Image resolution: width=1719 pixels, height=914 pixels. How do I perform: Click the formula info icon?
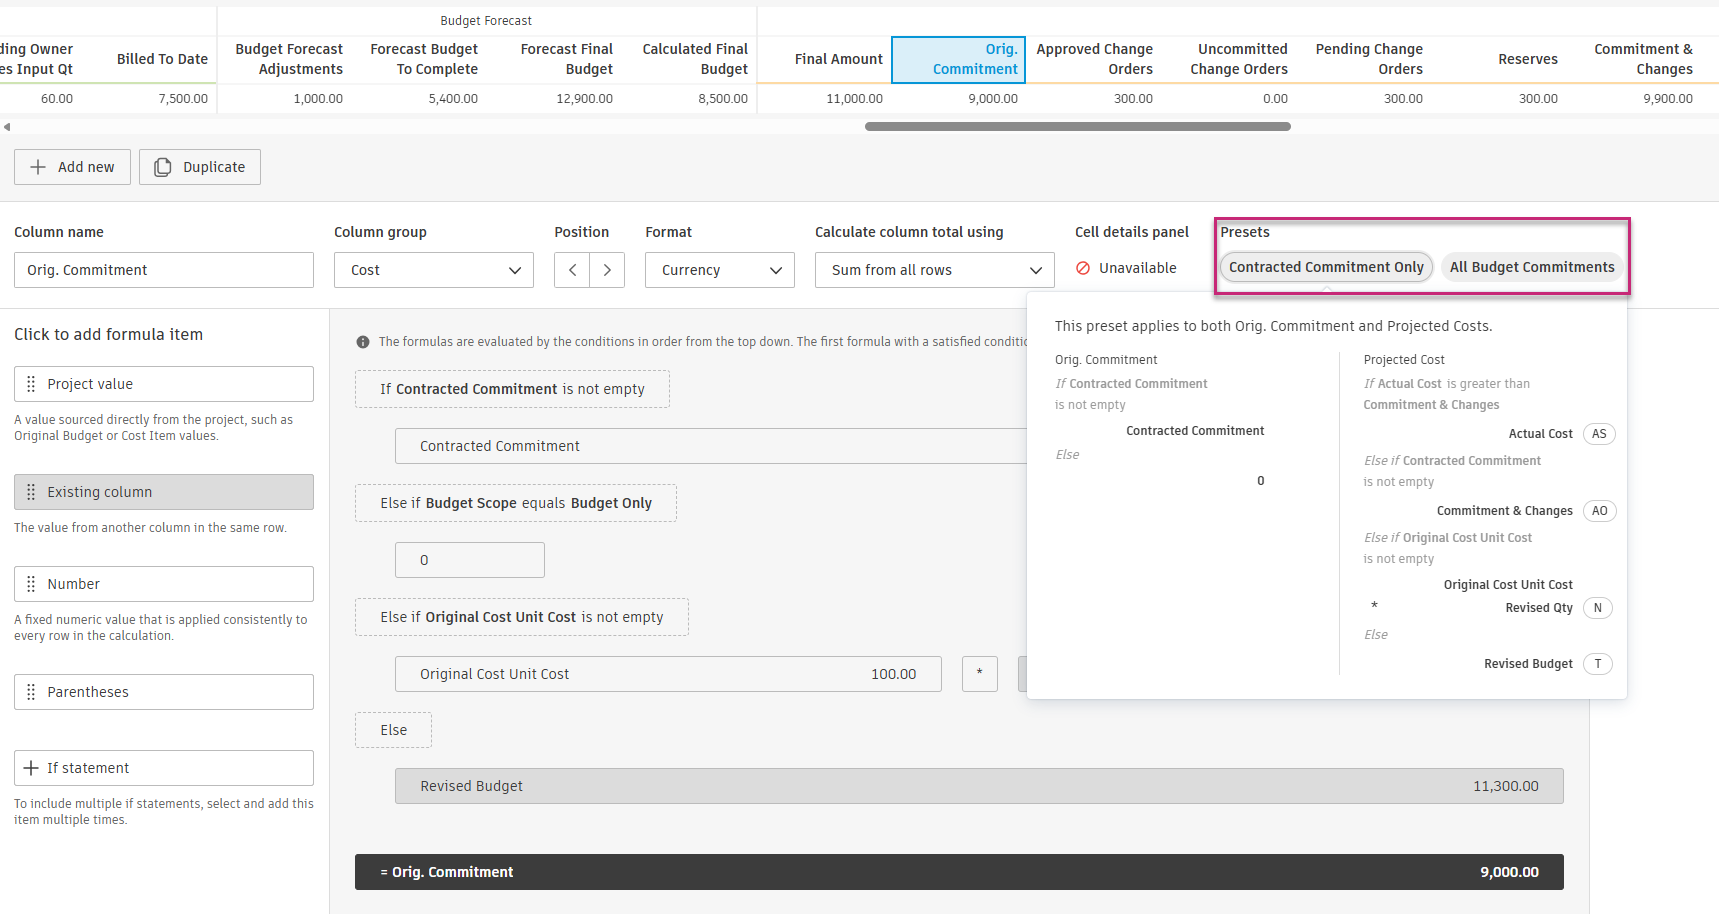coord(363,342)
